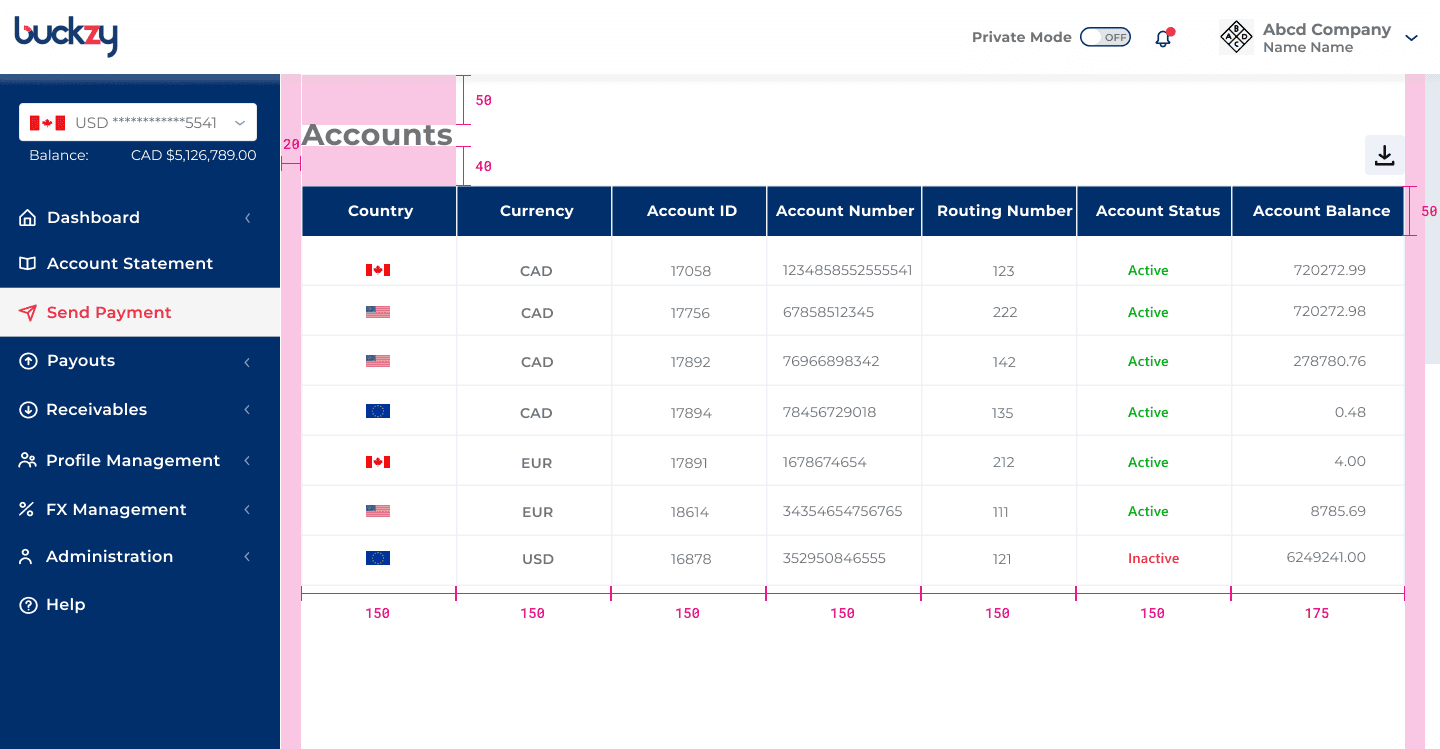Expand the Receivables submenu chevron

click(x=247, y=410)
